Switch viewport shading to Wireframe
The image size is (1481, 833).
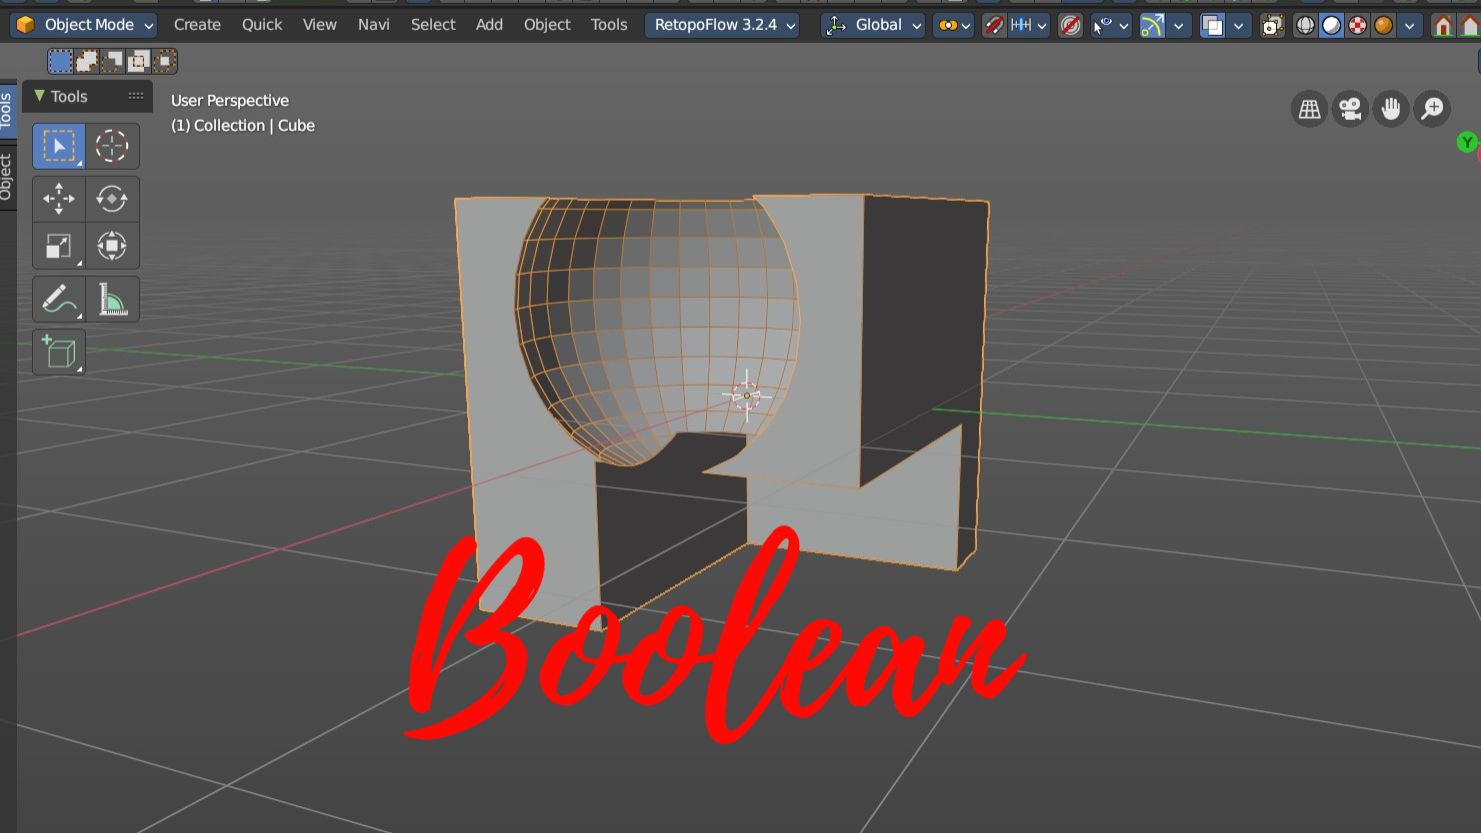[x=1305, y=25]
